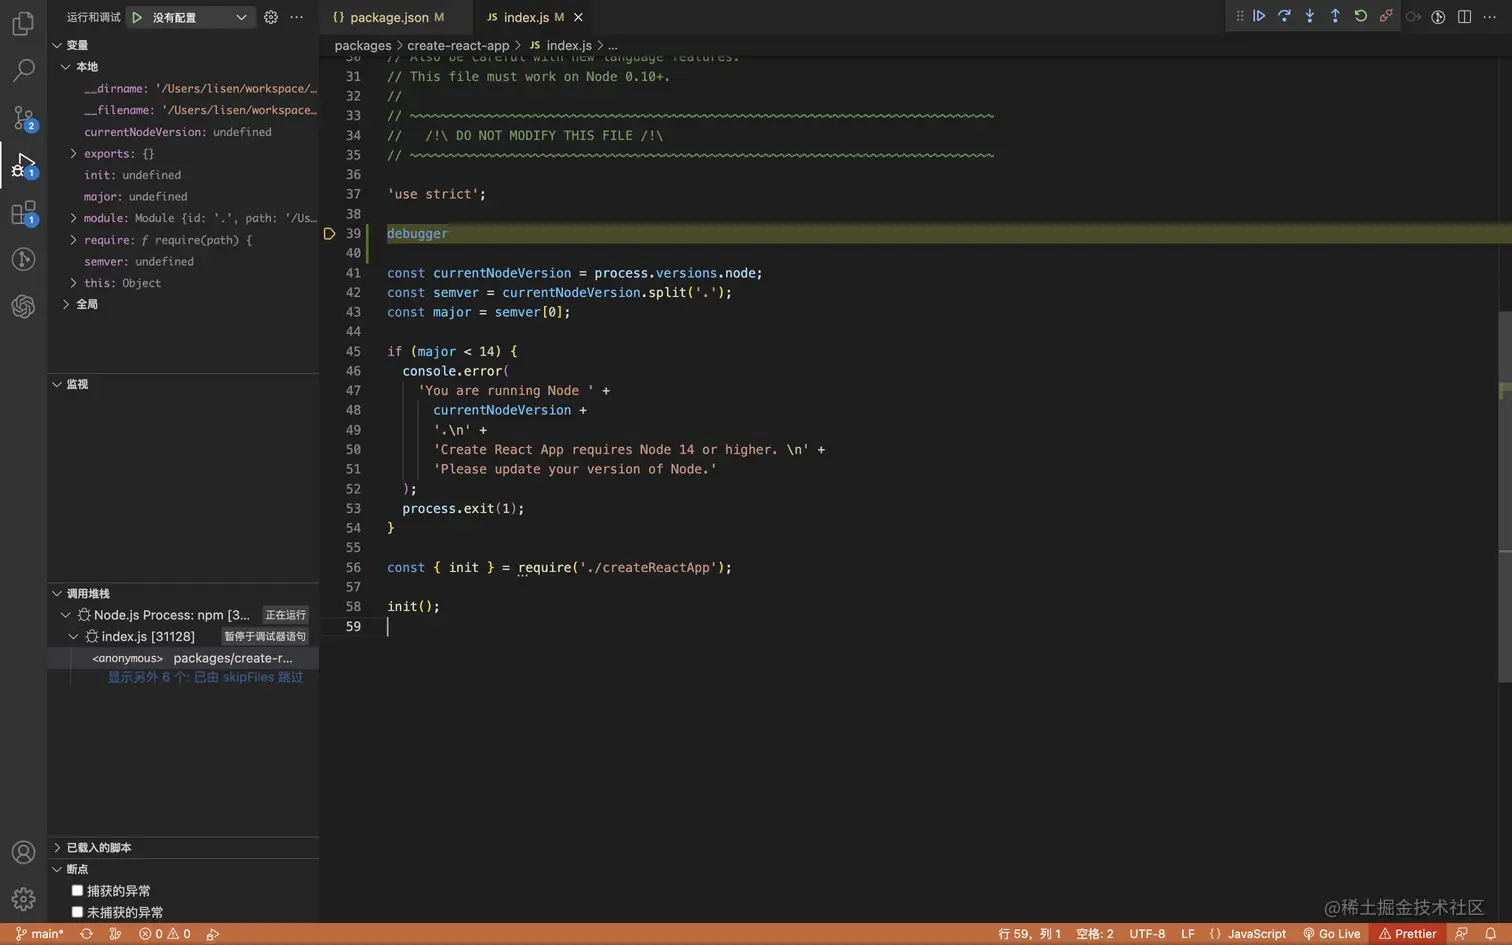Click the Step Over debug button
This screenshot has height=945, width=1512.
coord(1284,16)
